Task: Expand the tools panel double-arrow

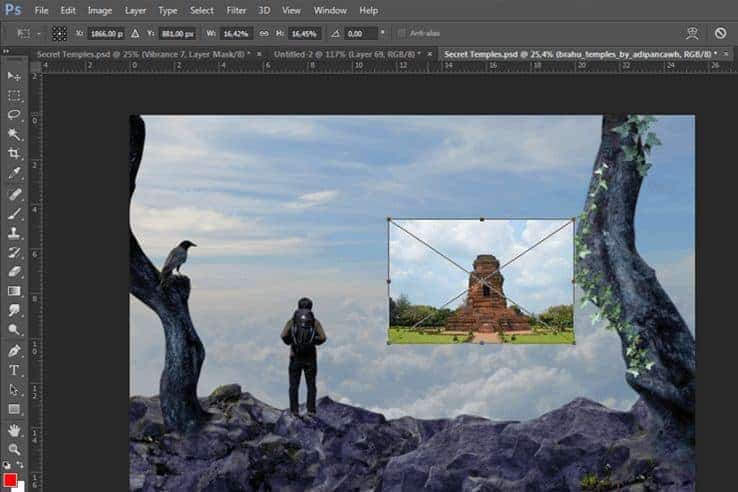Action: click(x=6, y=51)
